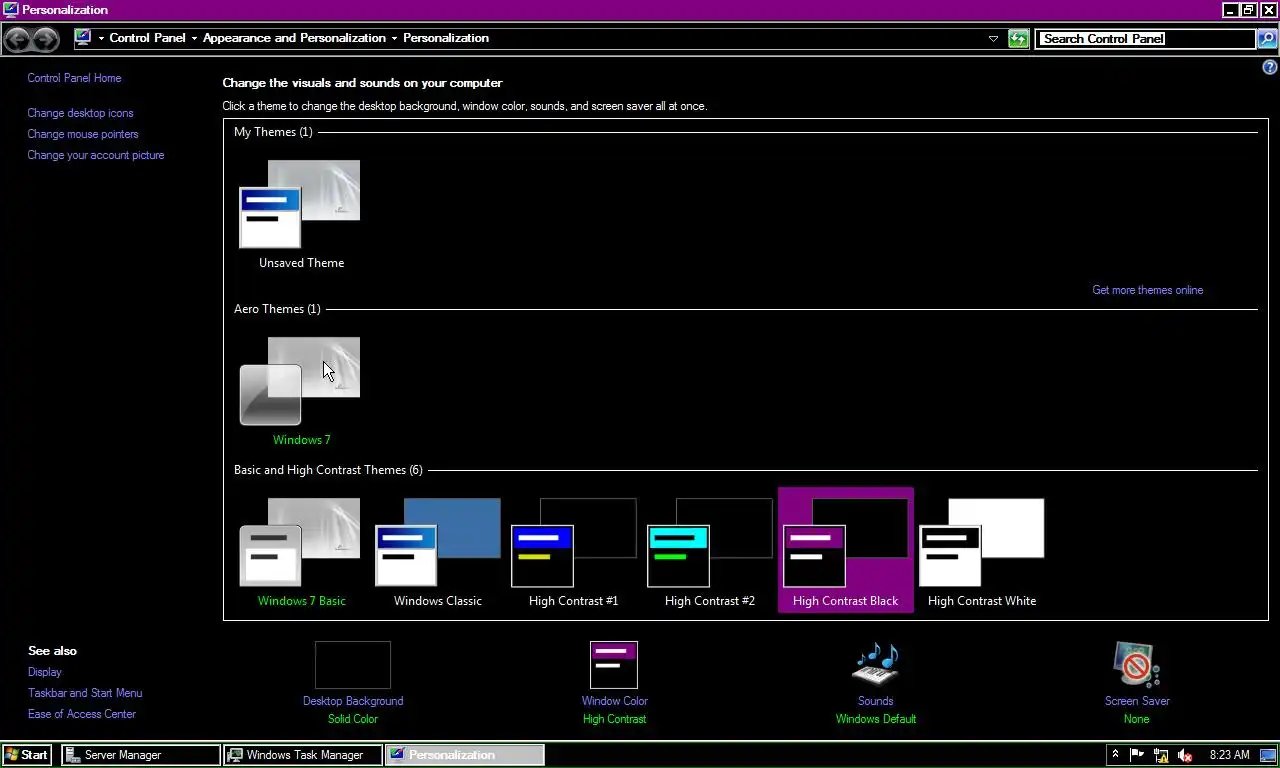Image resolution: width=1280 pixels, height=768 pixels.
Task: Open Taskbar and Start Menu link
Action: point(85,693)
